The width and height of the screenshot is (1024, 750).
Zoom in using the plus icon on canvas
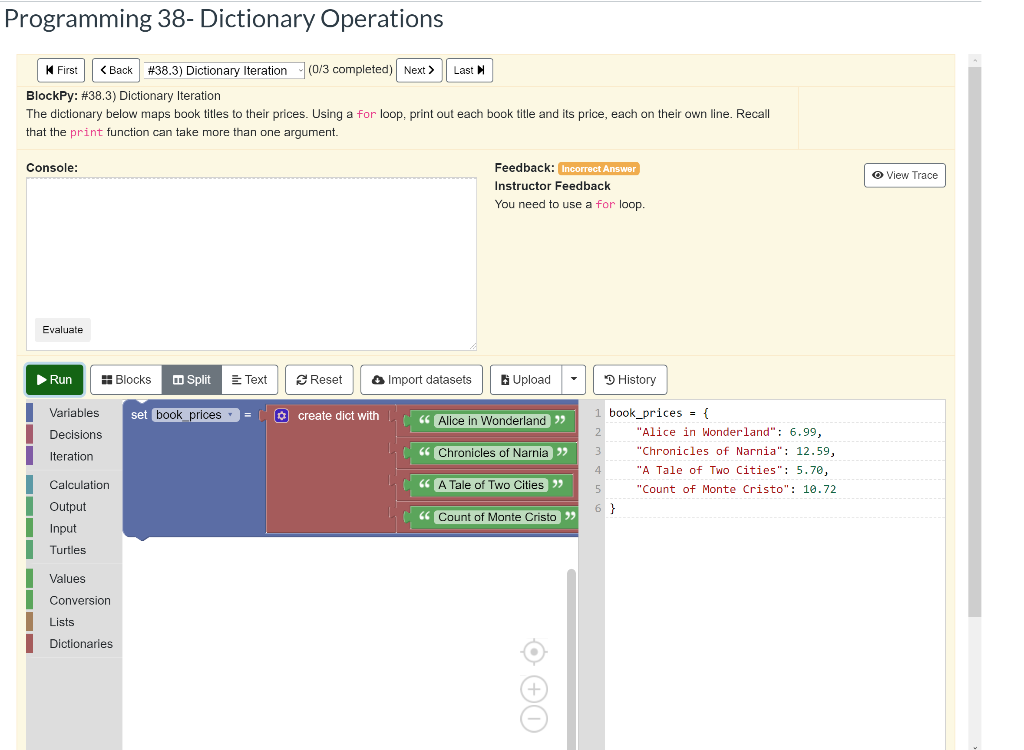(x=534, y=689)
